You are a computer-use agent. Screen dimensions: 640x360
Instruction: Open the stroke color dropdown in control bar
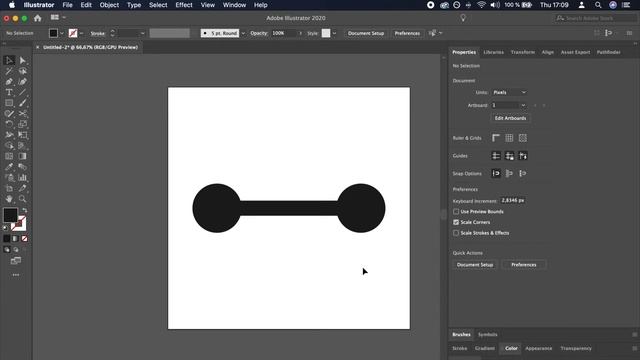click(x=81, y=33)
